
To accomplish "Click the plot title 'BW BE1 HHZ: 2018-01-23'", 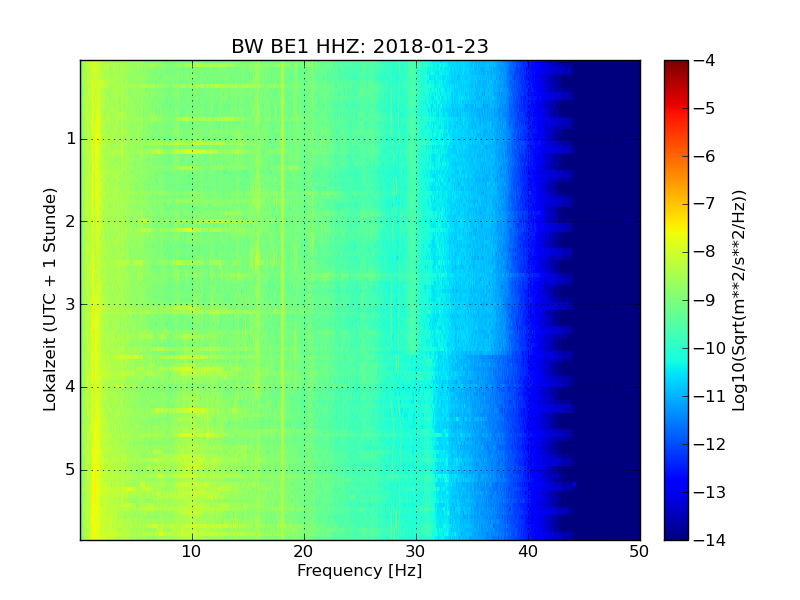I will click(360, 46).
